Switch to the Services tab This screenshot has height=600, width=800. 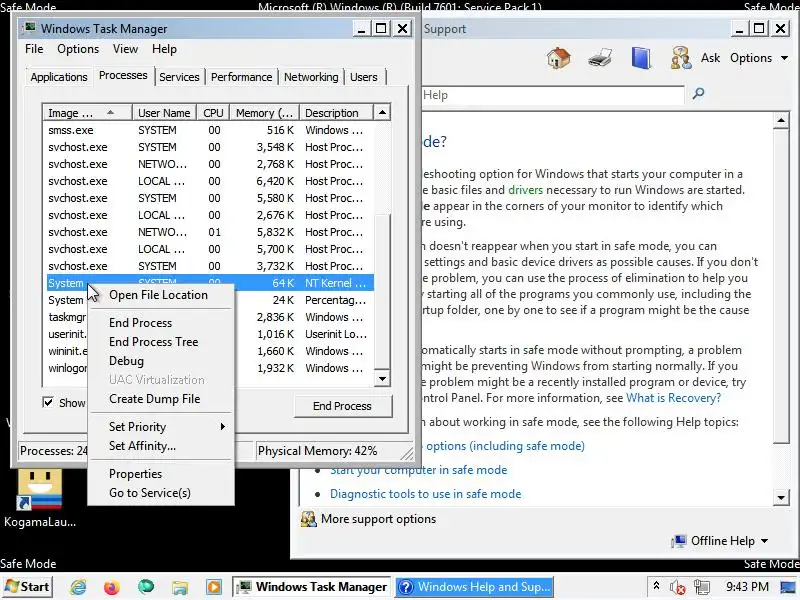click(179, 77)
